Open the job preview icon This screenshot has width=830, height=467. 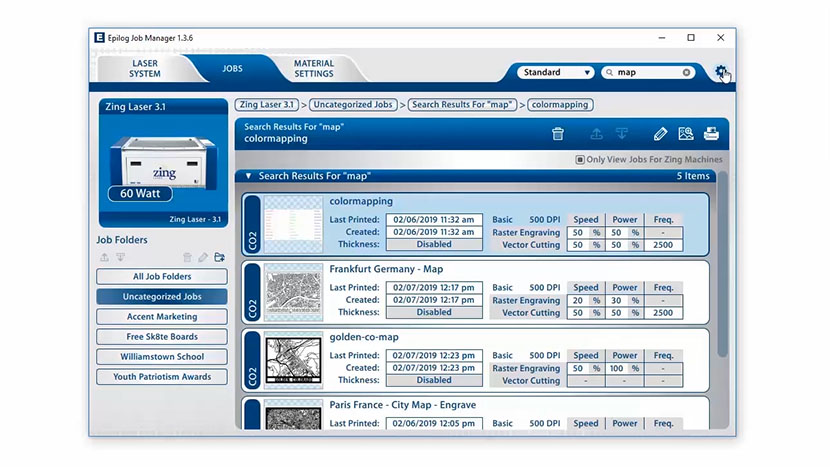(x=686, y=134)
